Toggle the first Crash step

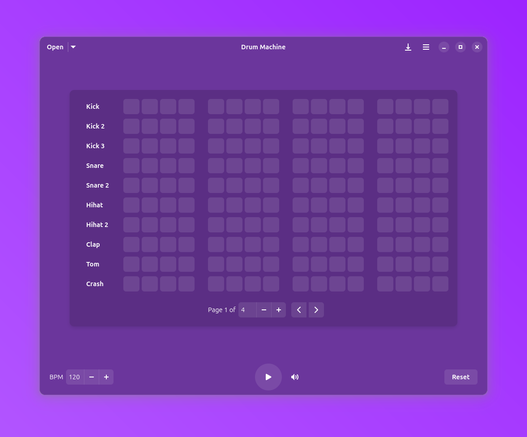(x=131, y=284)
